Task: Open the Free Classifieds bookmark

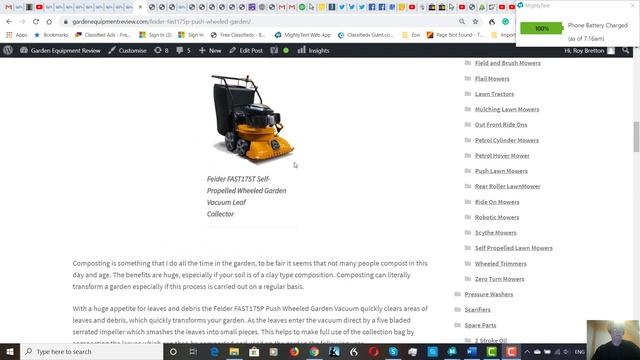Action: pos(238,35)
